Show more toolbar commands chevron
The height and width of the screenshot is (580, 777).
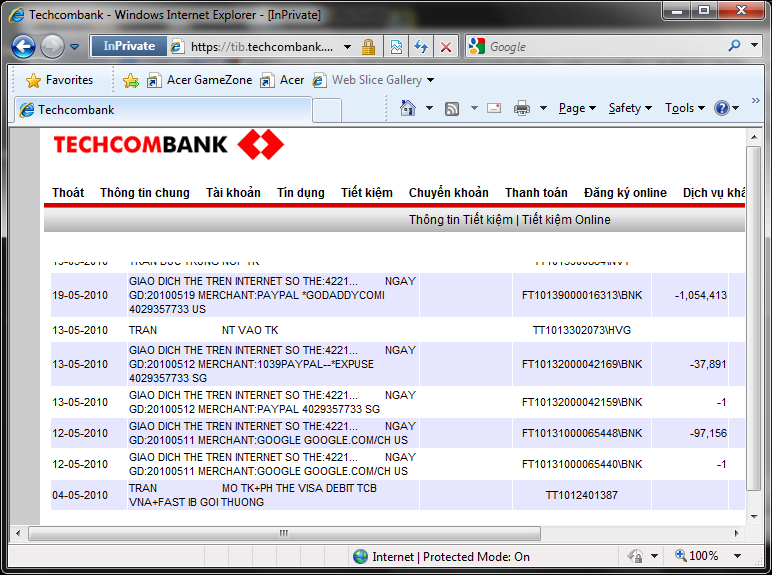pyautogui.click(x=756, y=101)
